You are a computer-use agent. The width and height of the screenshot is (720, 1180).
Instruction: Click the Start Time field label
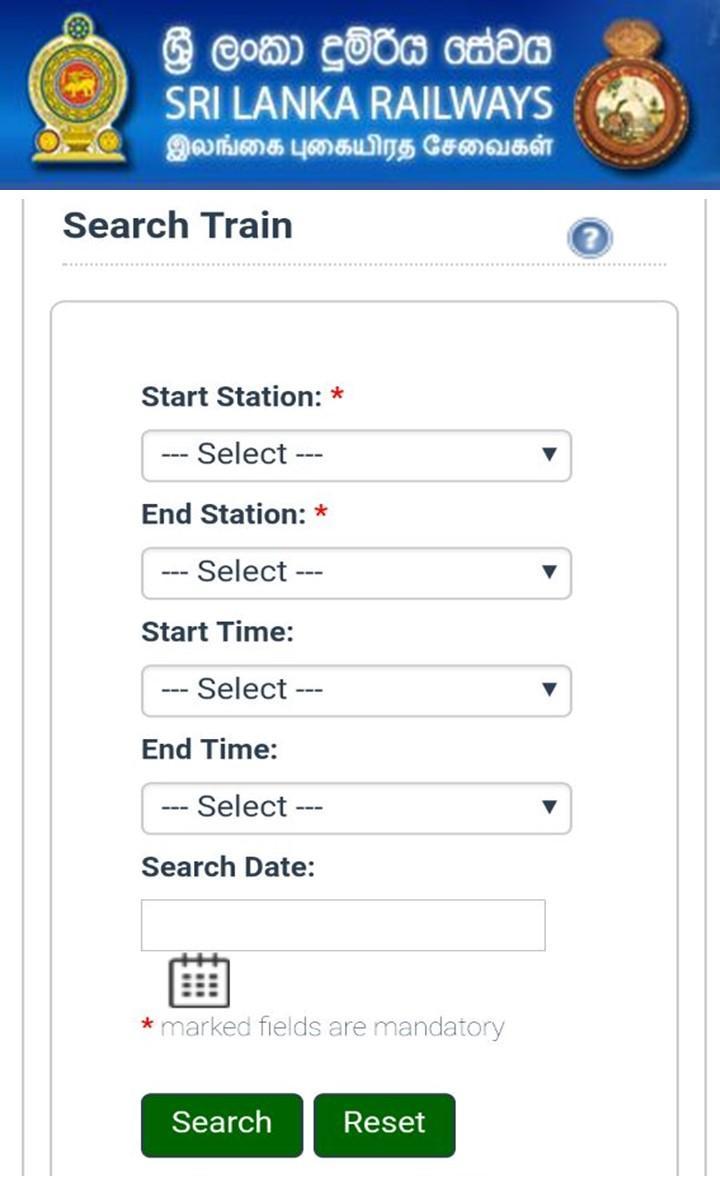pyautogui.click(x=217, y=632)
